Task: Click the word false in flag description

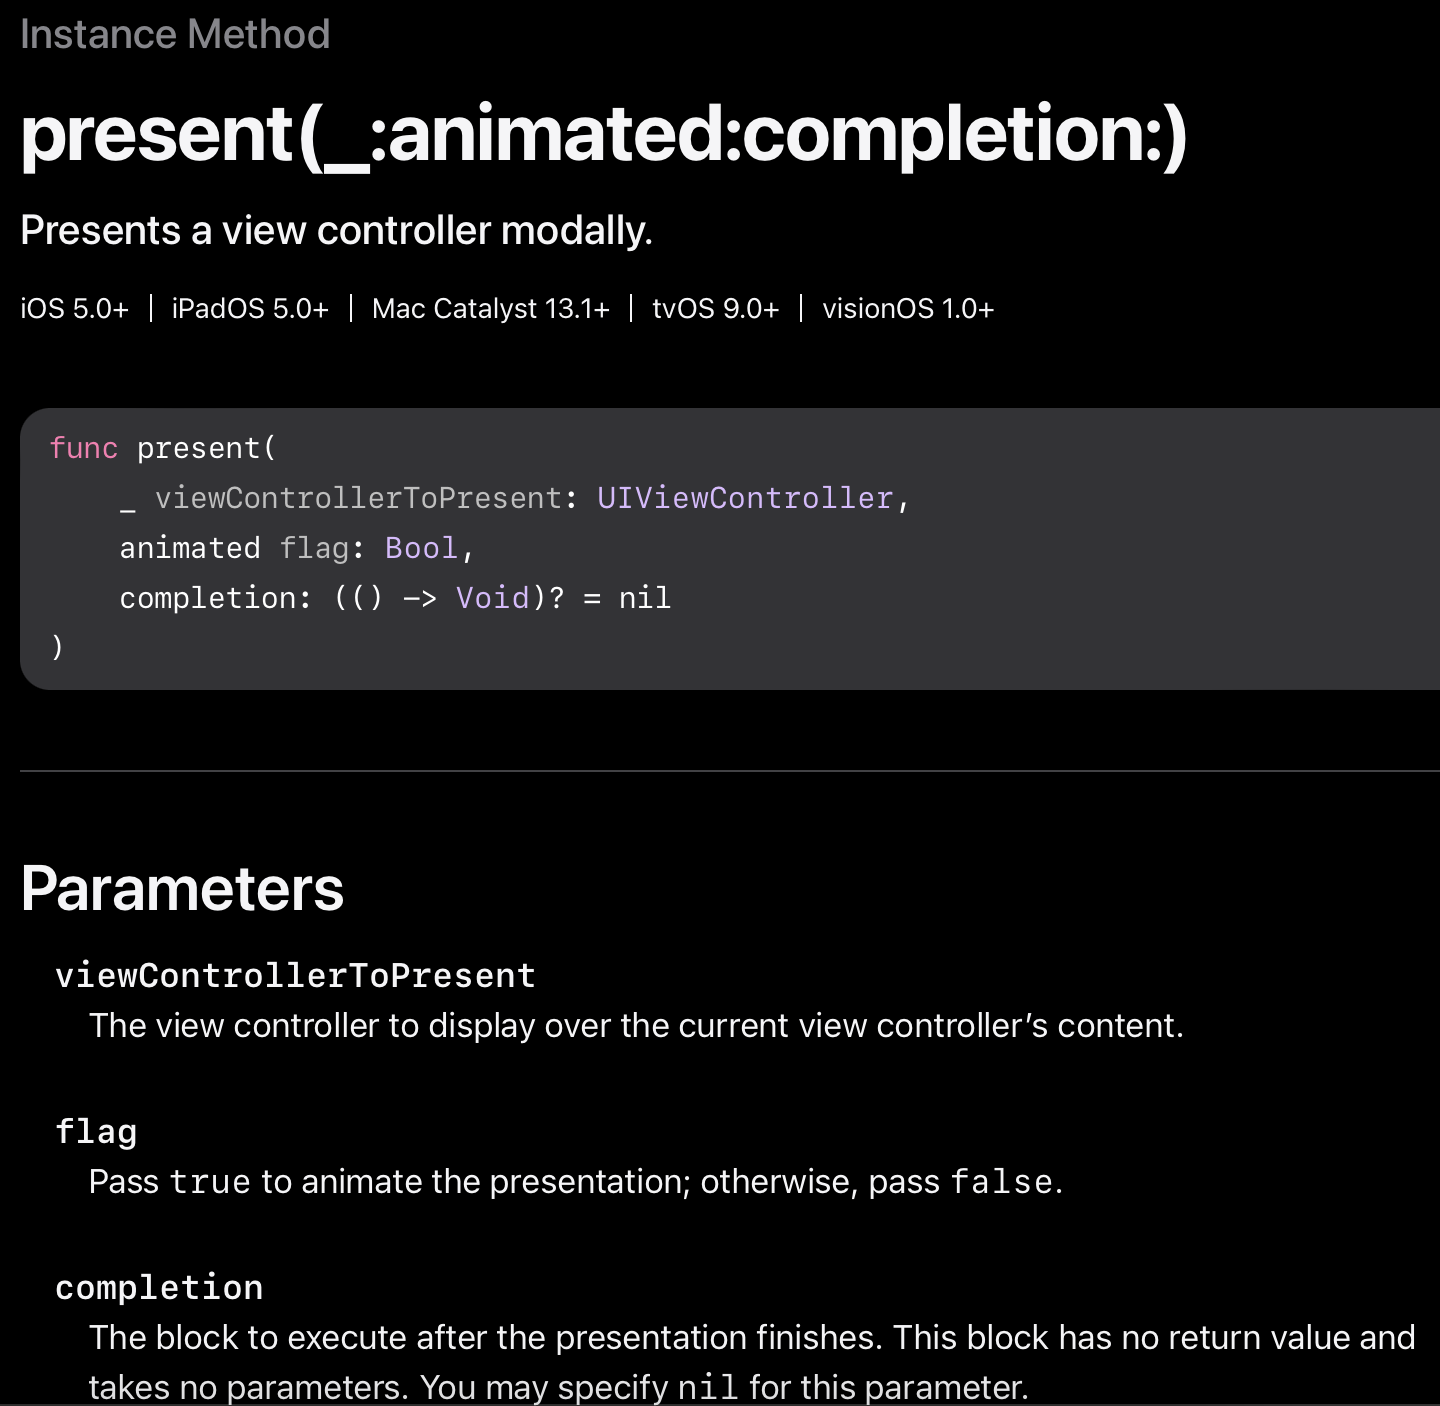Action: pos(1001,1182)
